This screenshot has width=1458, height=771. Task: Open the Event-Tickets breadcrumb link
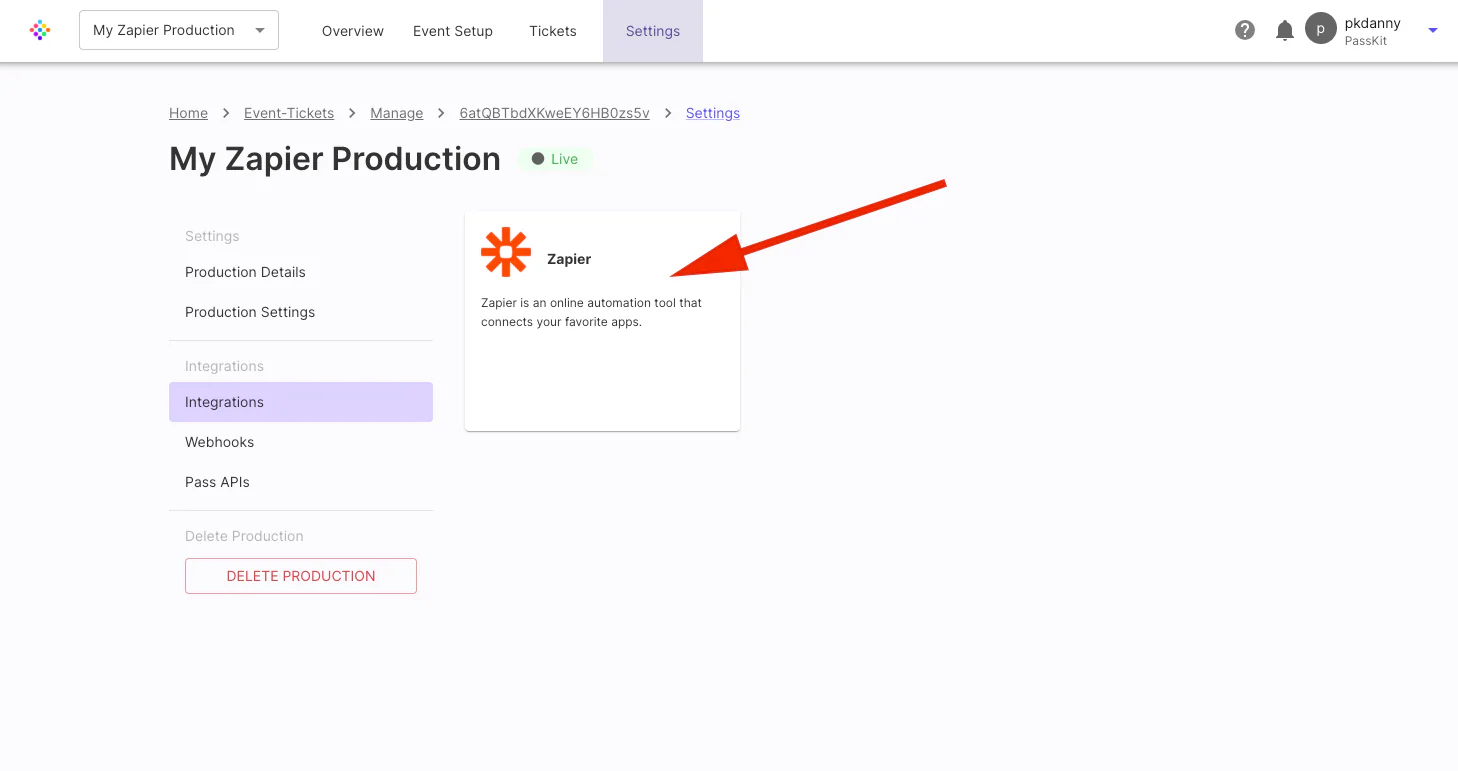click(289, 113)
